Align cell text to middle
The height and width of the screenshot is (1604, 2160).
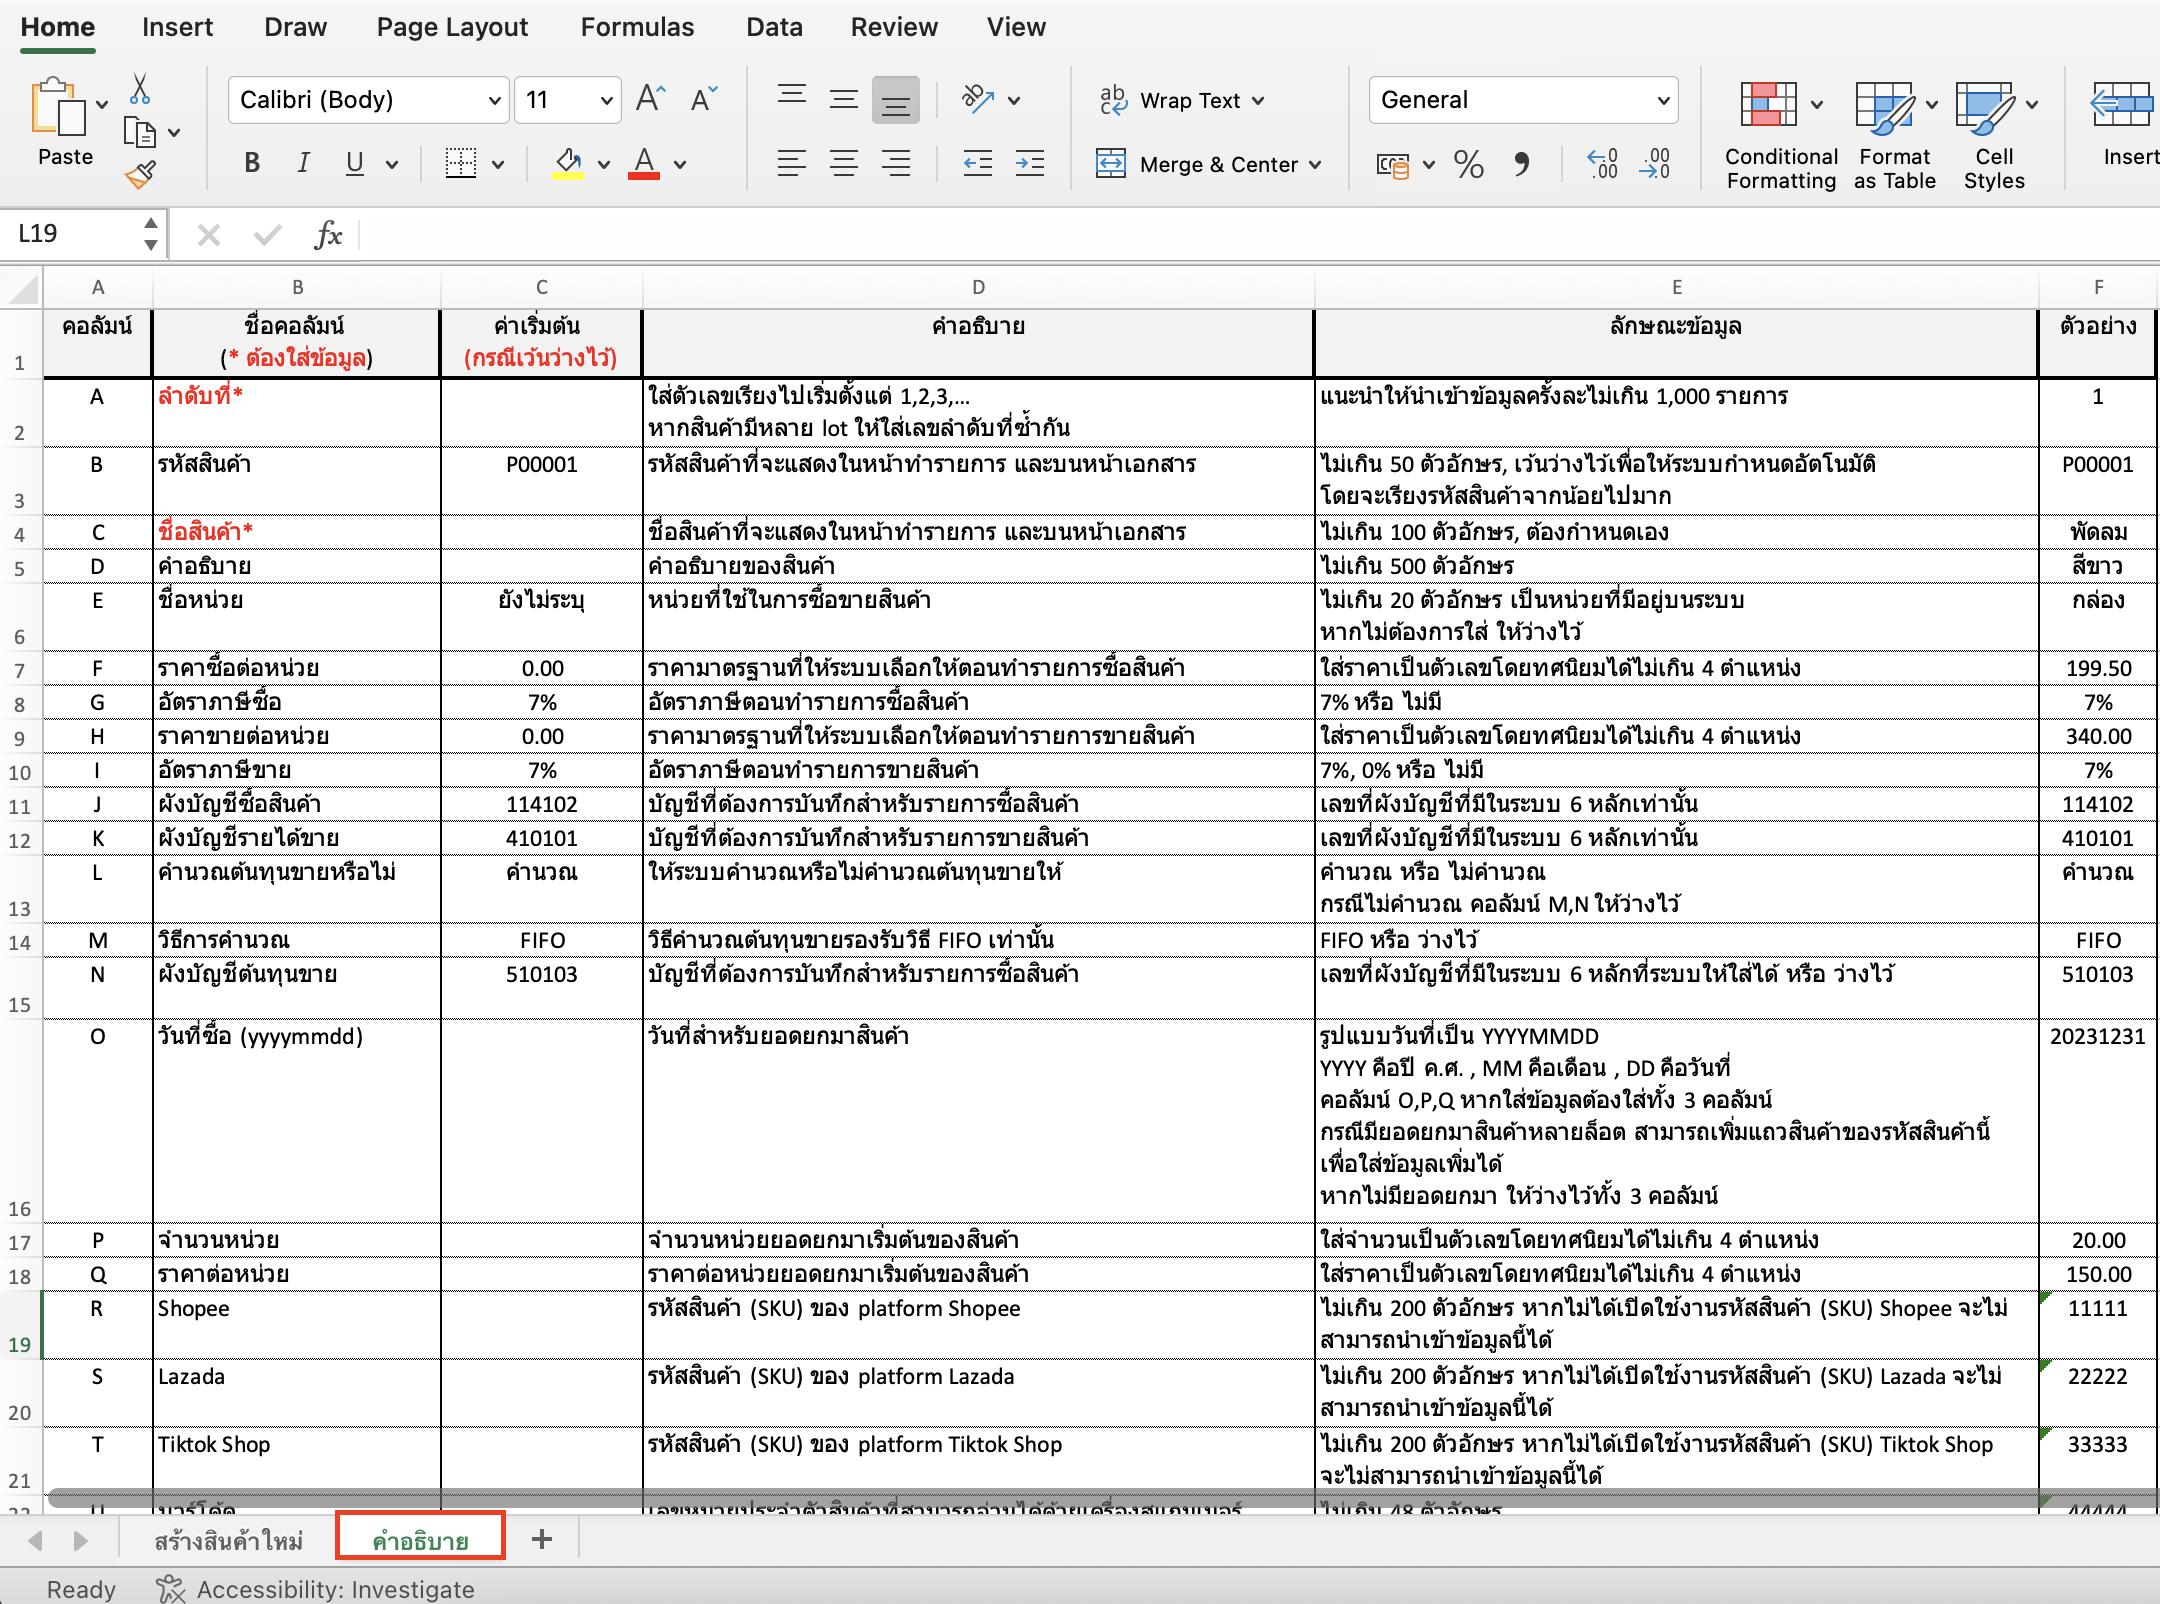844,99
